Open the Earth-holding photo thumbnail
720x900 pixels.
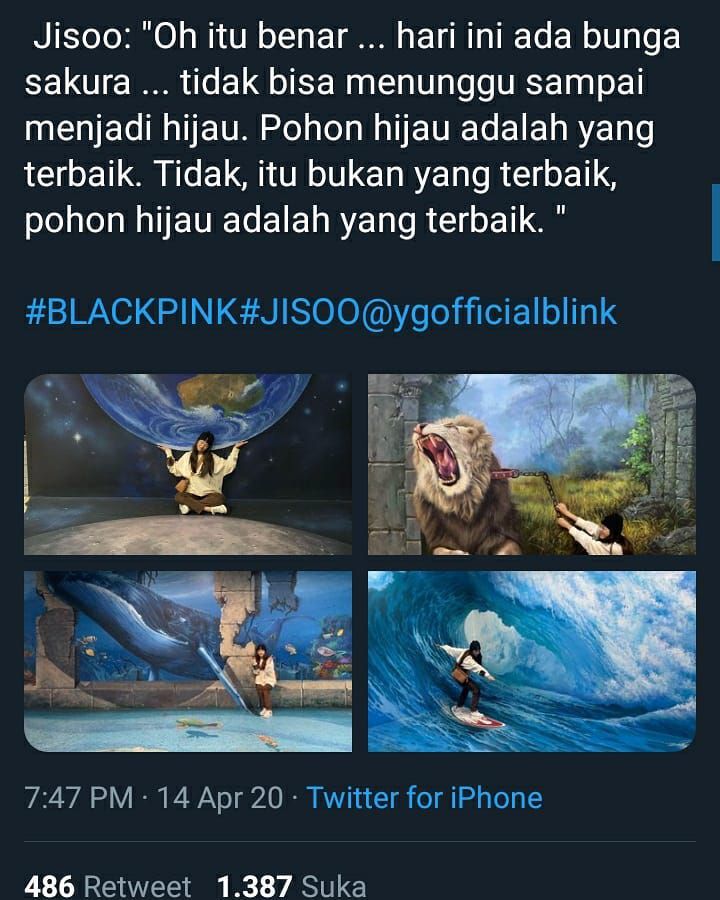(188, 464)
